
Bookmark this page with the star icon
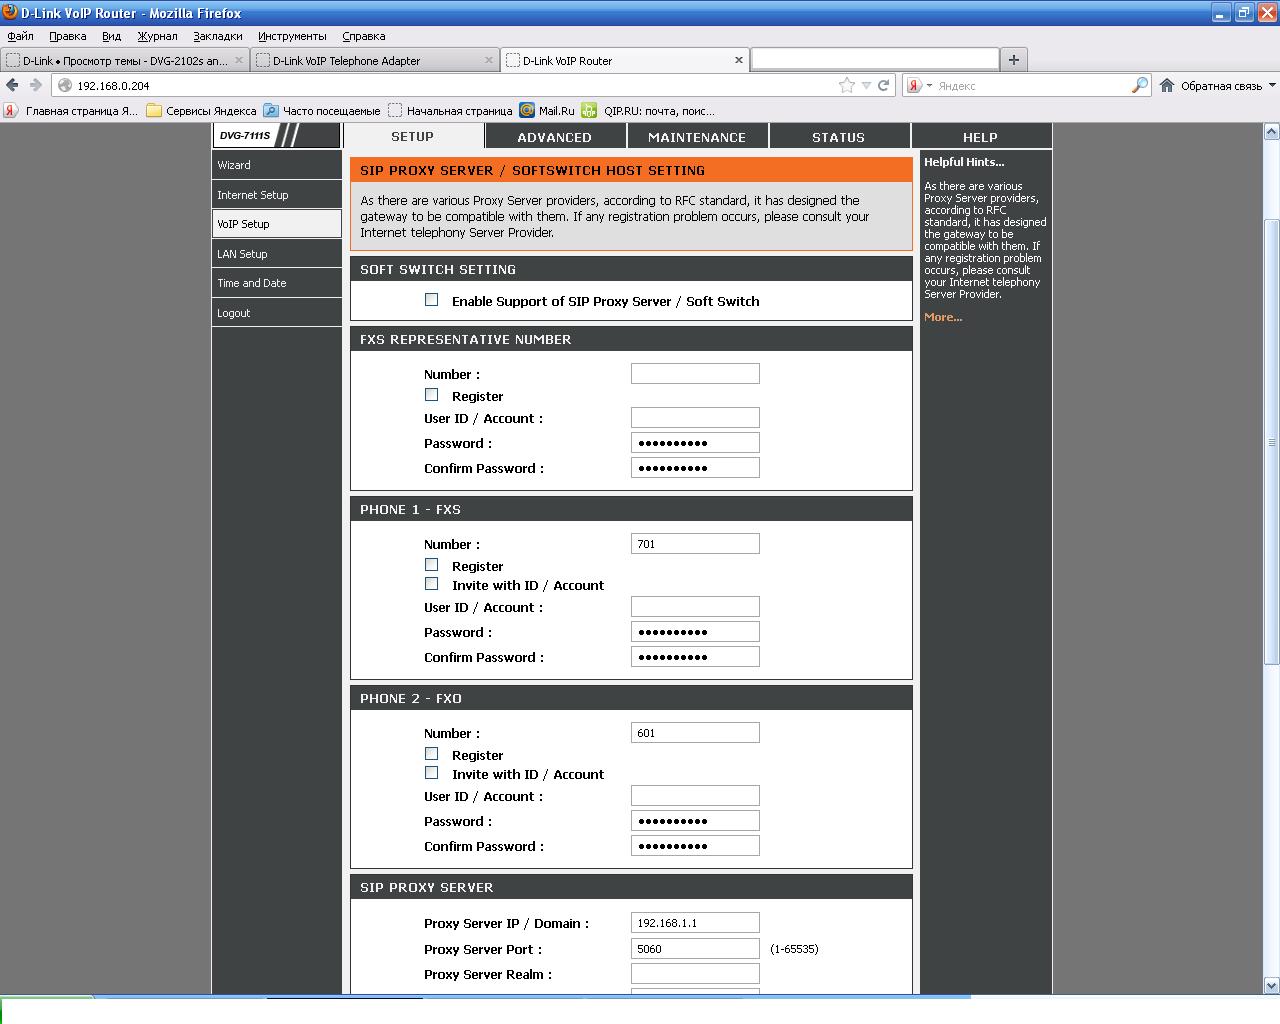[847, 86]
